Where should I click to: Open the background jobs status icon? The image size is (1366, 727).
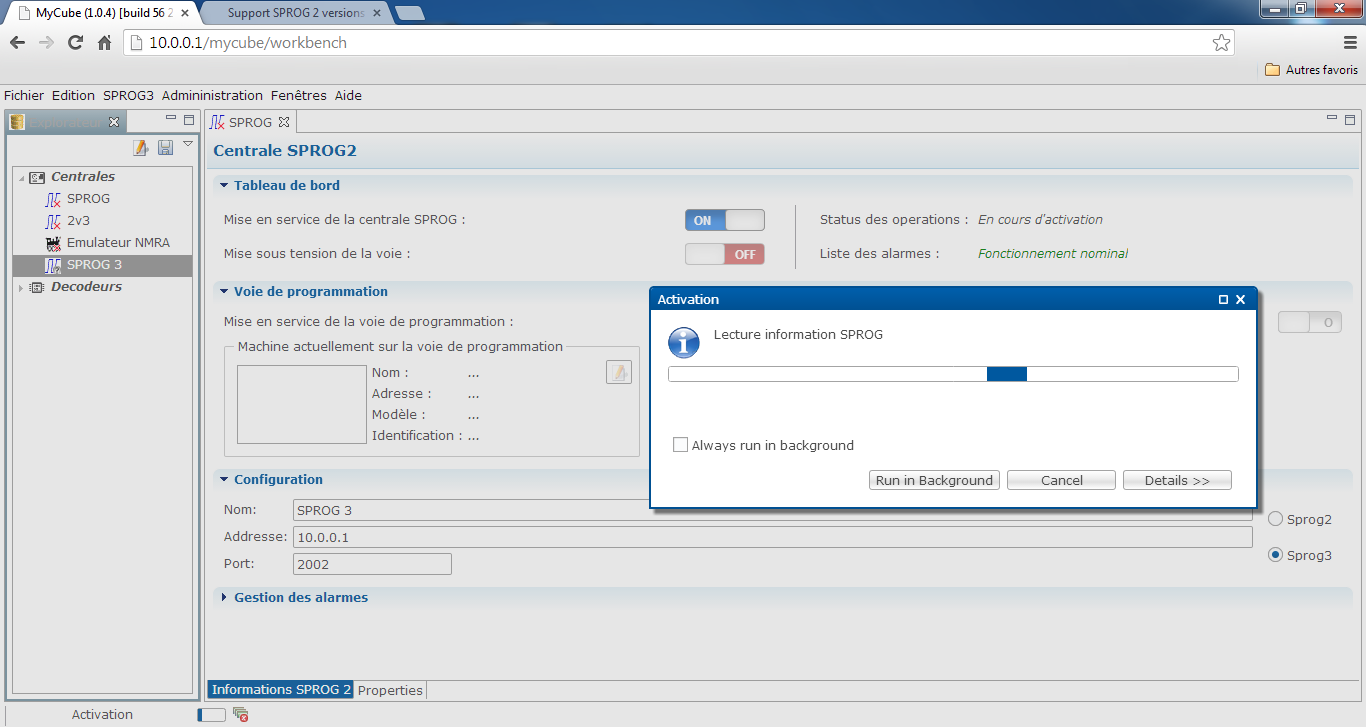point(240,714)
